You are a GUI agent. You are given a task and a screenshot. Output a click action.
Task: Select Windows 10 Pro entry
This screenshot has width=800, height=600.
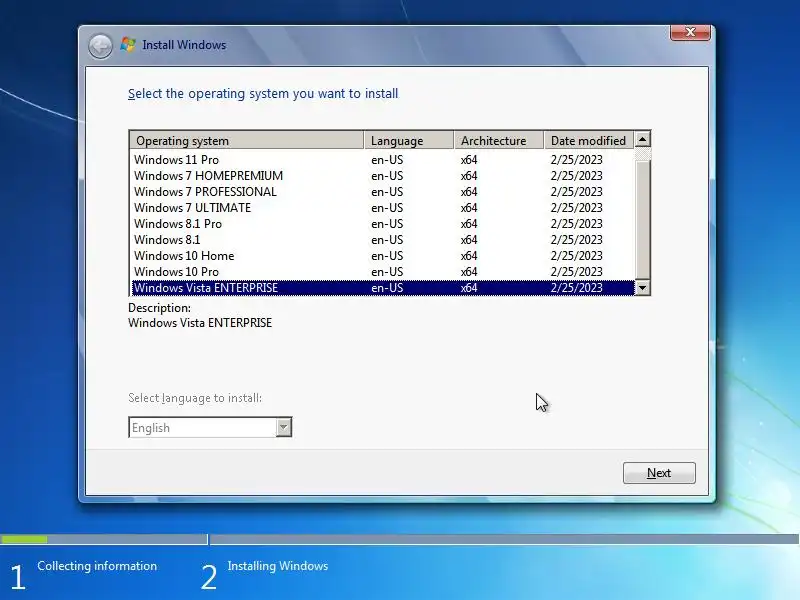383,271
